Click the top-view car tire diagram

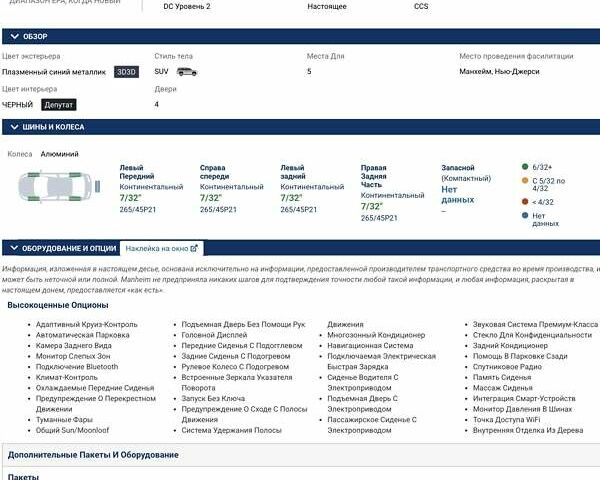[x=54, y=188]
